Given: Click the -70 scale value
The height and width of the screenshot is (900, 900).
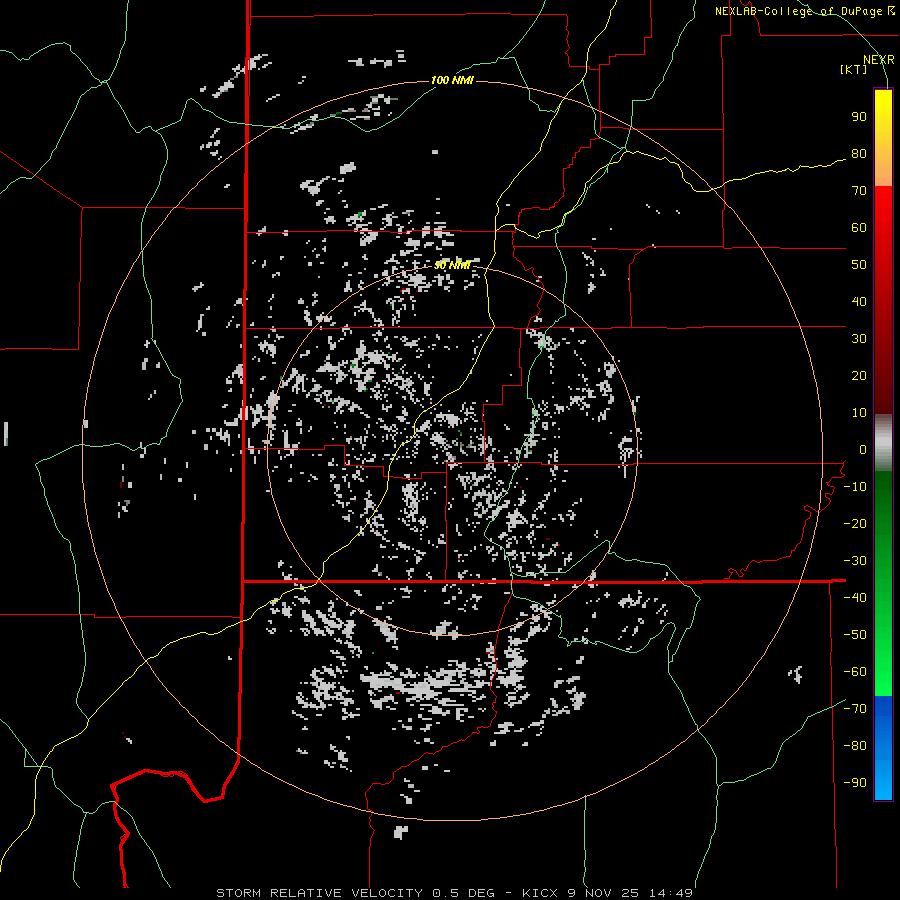Looking at the screenshot, I should (855, 709).
